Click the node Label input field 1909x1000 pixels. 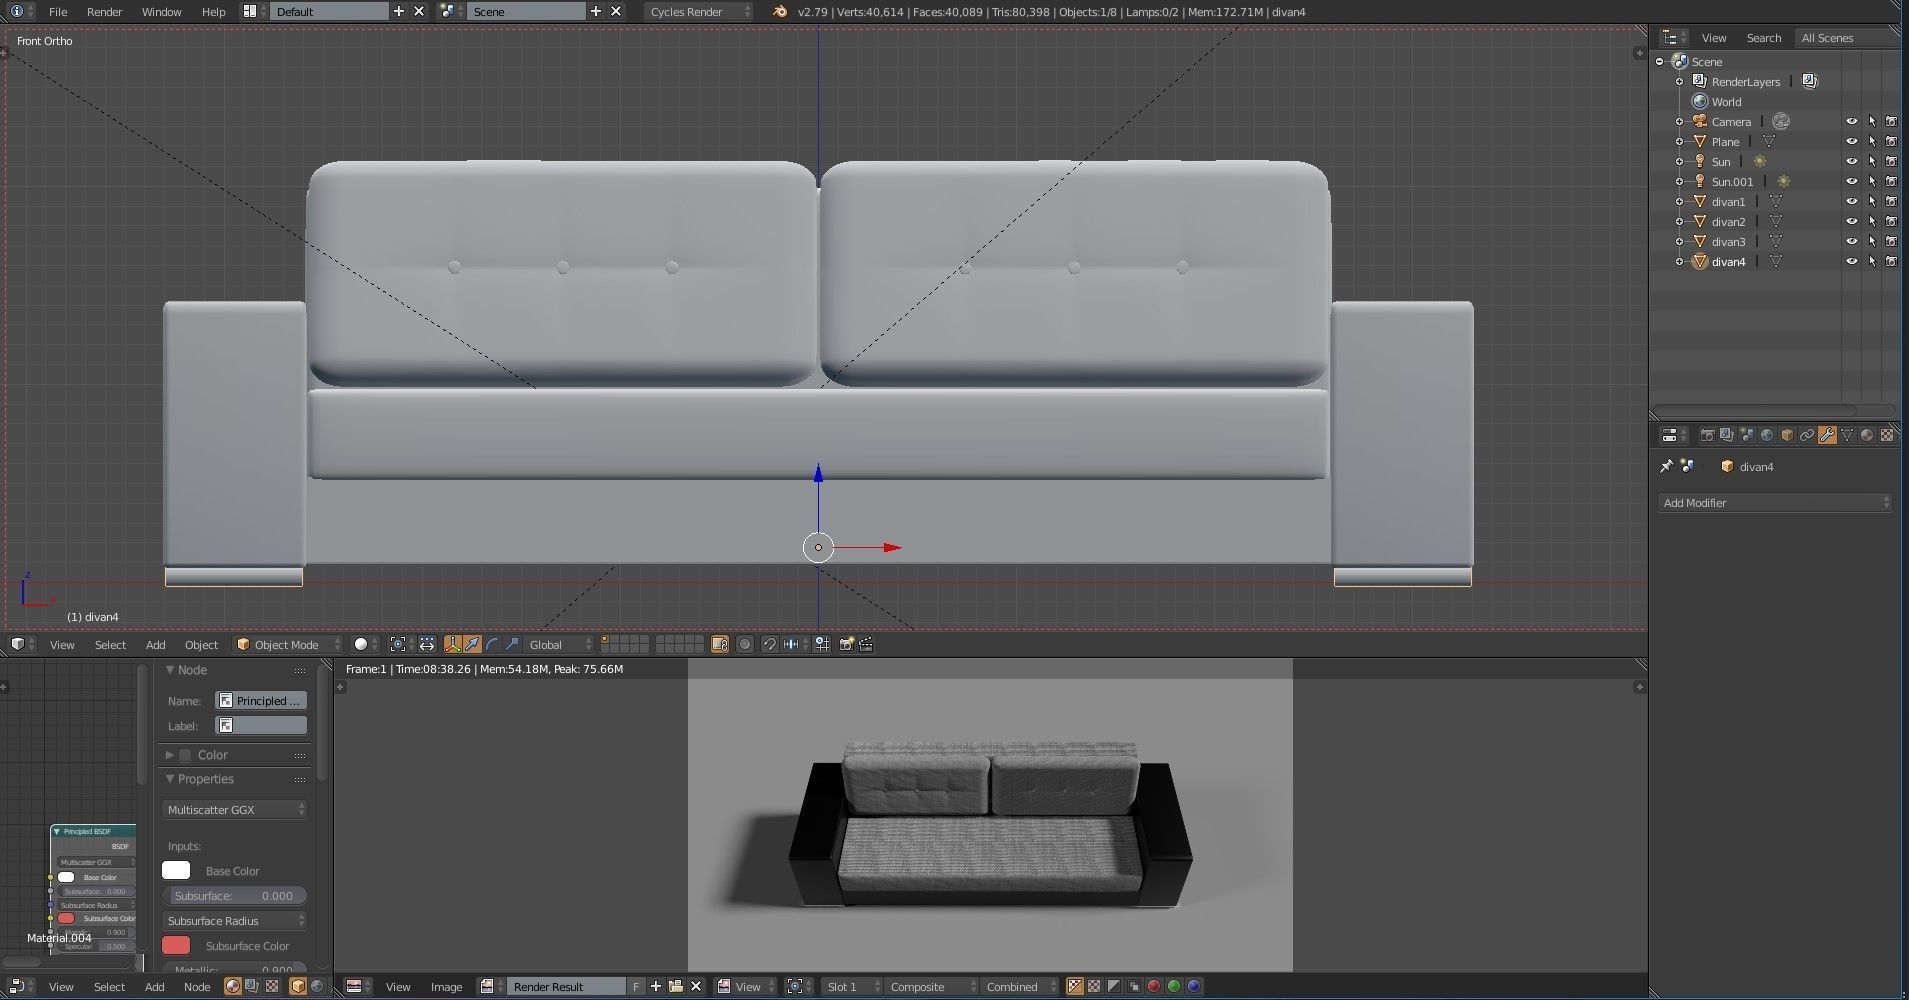261,726
